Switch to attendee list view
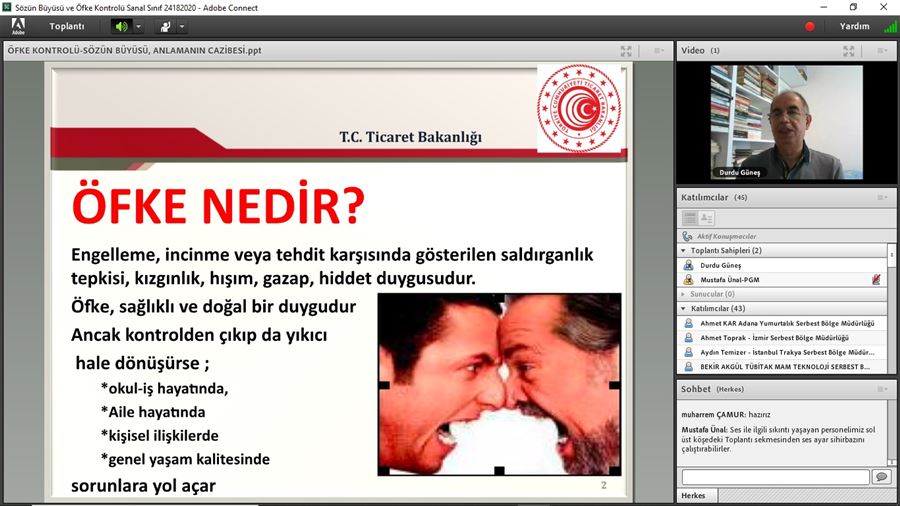The height and width of the screenshot is (506, 900). 689,218
